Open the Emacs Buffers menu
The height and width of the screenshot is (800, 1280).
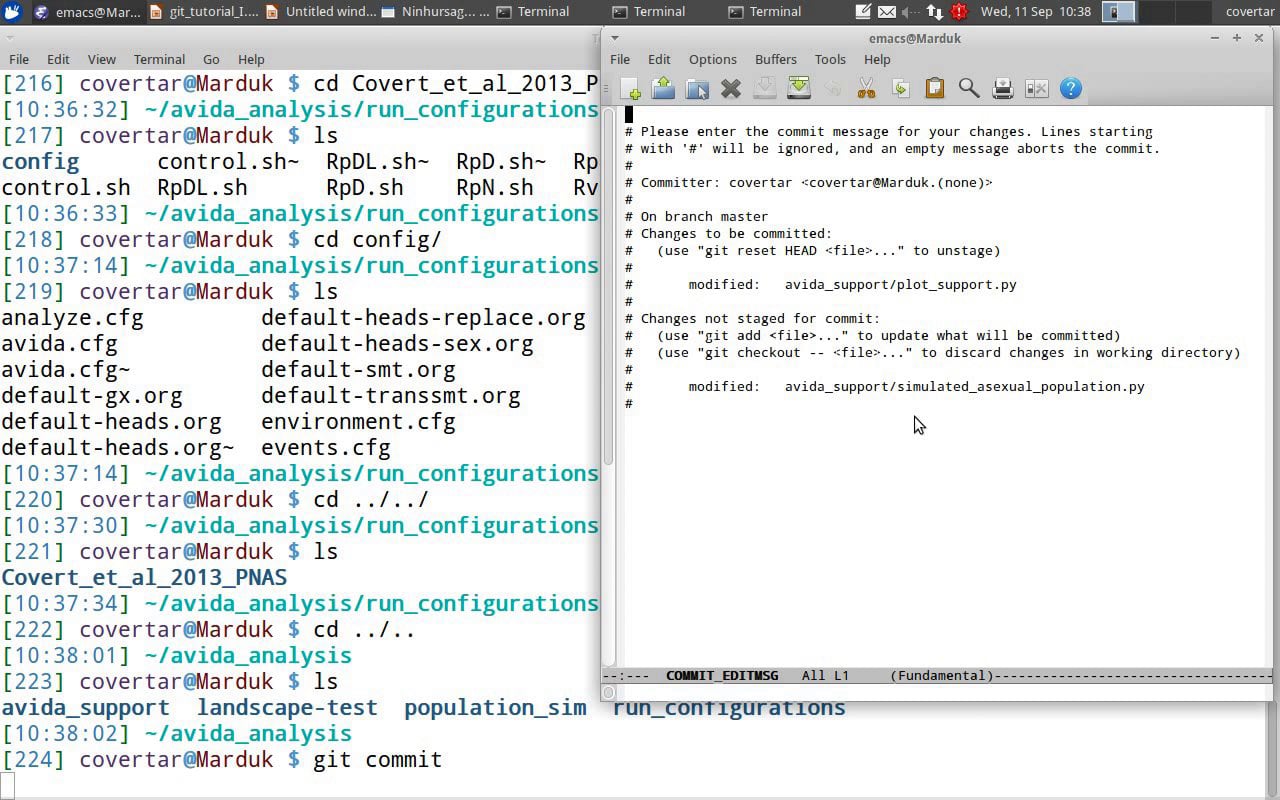pyautogui.click(x=776, y=59)
